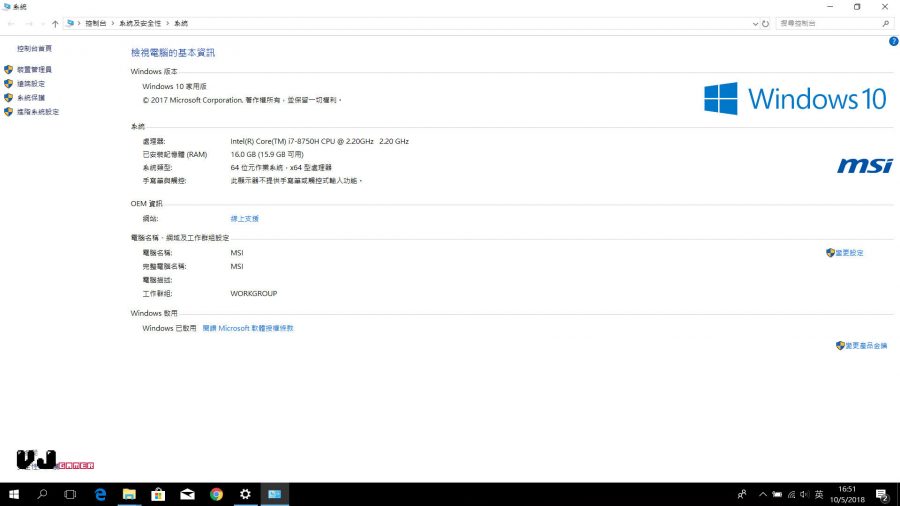Open the Windows Start menu
The height and width of the screenshot is (506, 900).
coord(14,494)
